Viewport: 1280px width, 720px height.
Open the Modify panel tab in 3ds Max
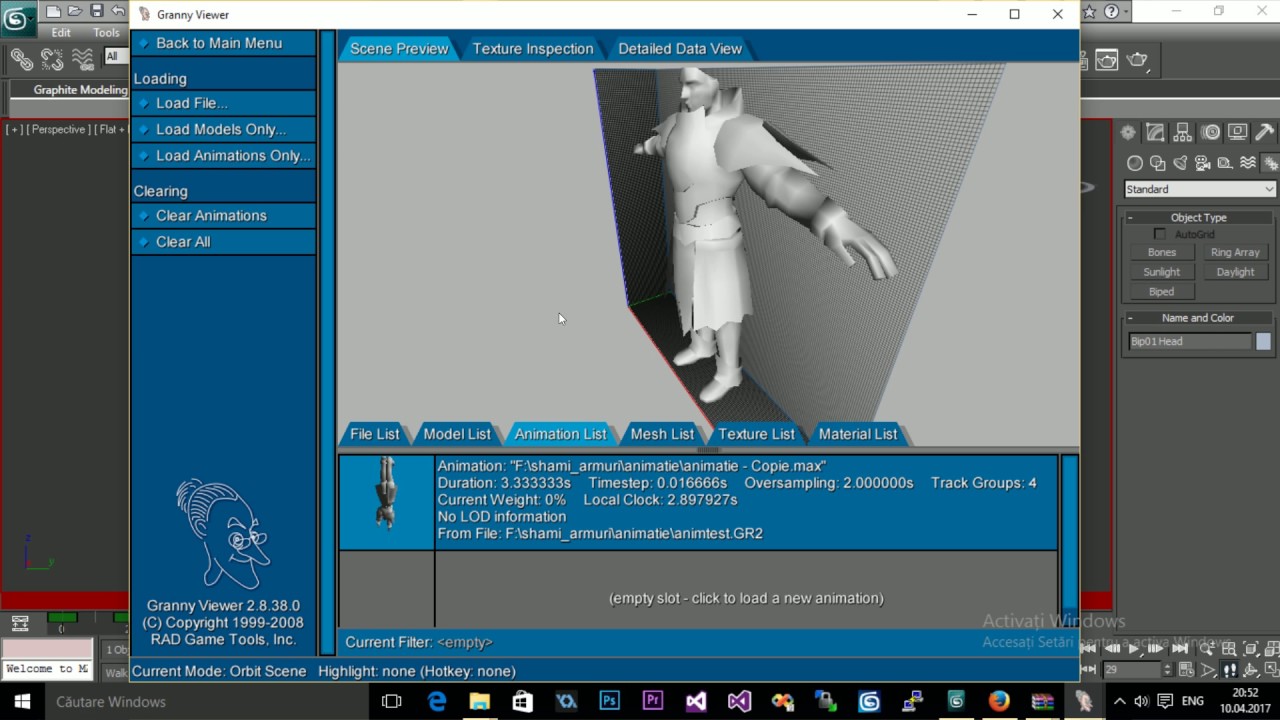pos(1155,132)
